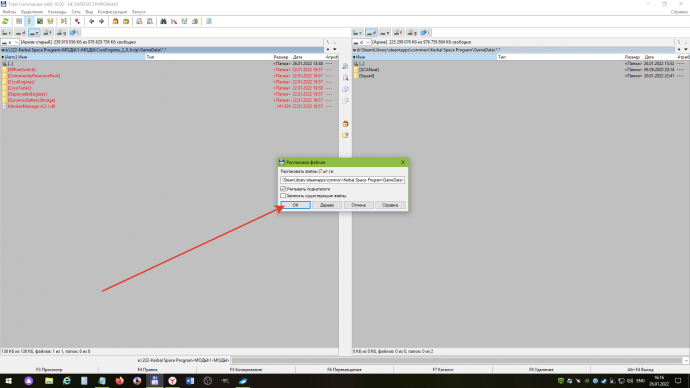Screen dimensions: 690x388
Task: Open the Запуск menu
Action: point(139,12)
